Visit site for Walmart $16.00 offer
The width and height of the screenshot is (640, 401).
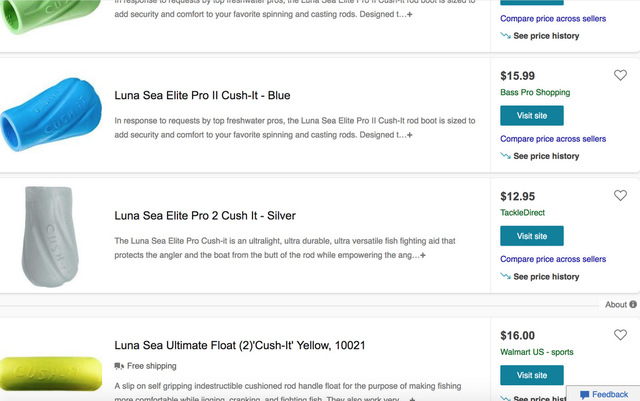point(531,375)
